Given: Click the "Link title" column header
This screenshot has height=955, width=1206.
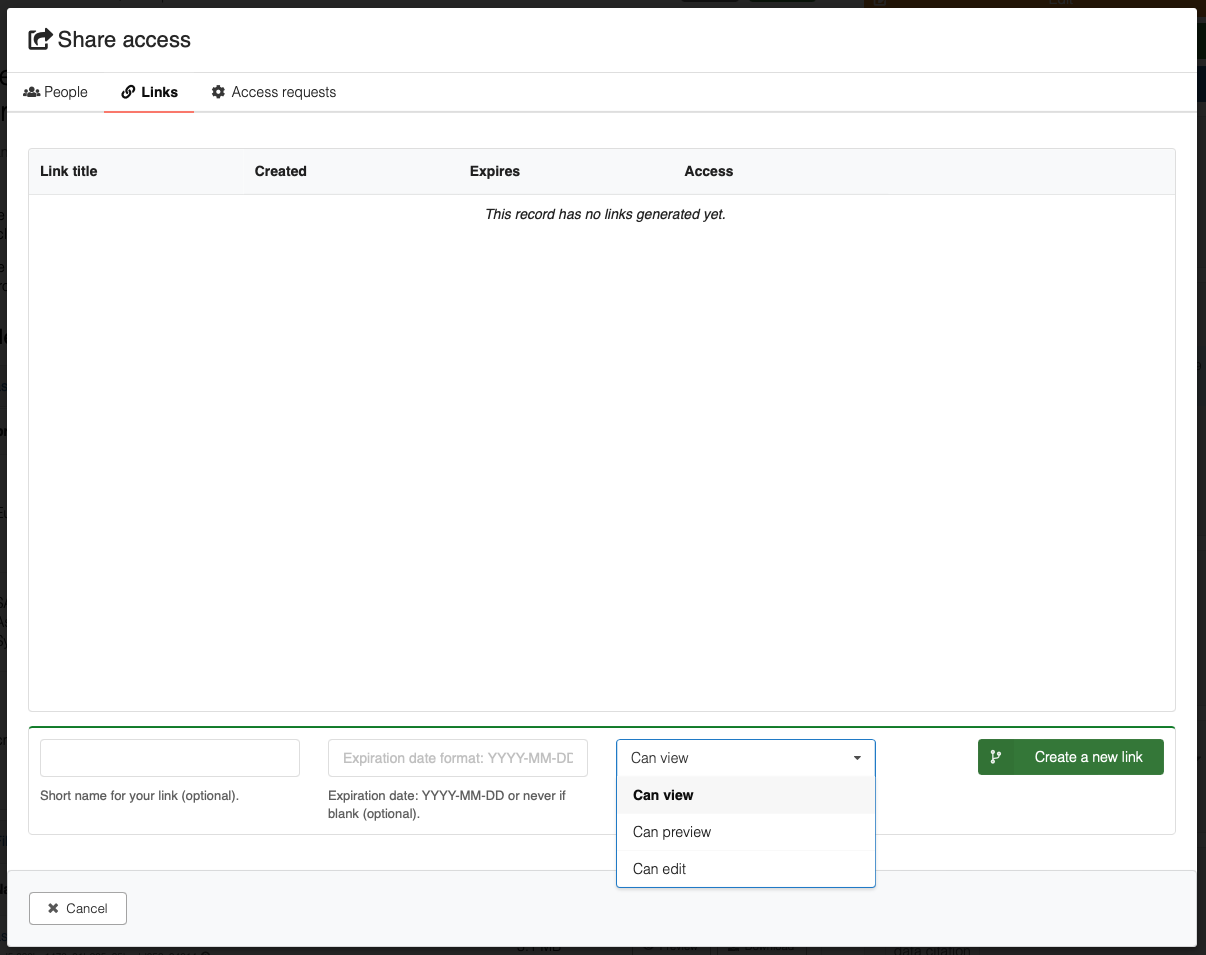Looking at the screenshot, I should pyautogui.click(x=69, y=171).
